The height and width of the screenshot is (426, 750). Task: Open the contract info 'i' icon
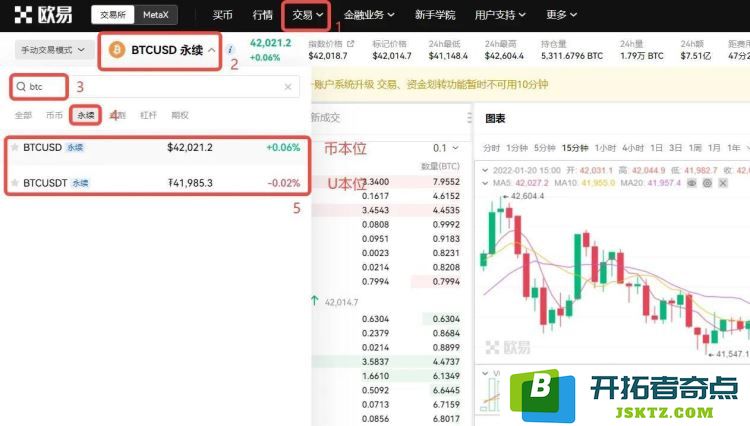231,50
